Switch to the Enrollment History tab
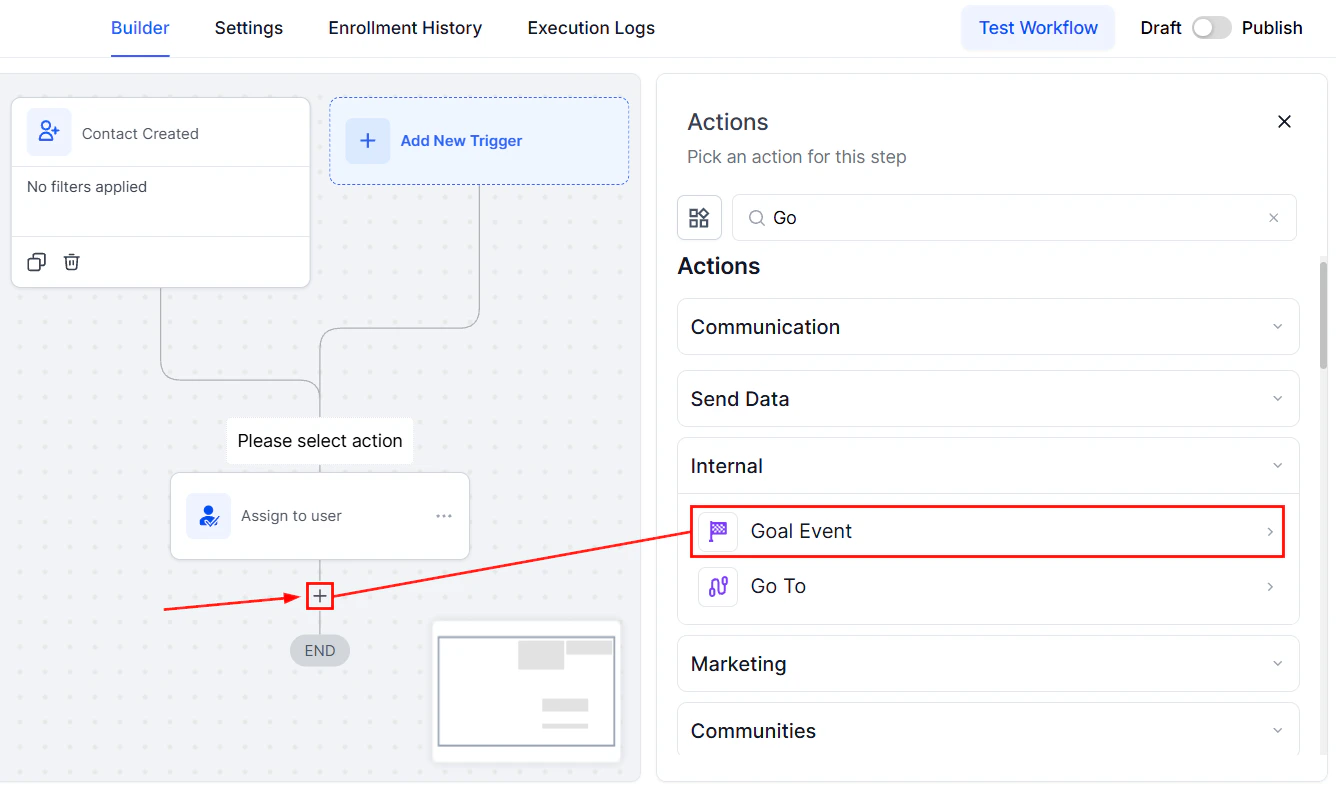1336x789 pixels. coord(404,28)
